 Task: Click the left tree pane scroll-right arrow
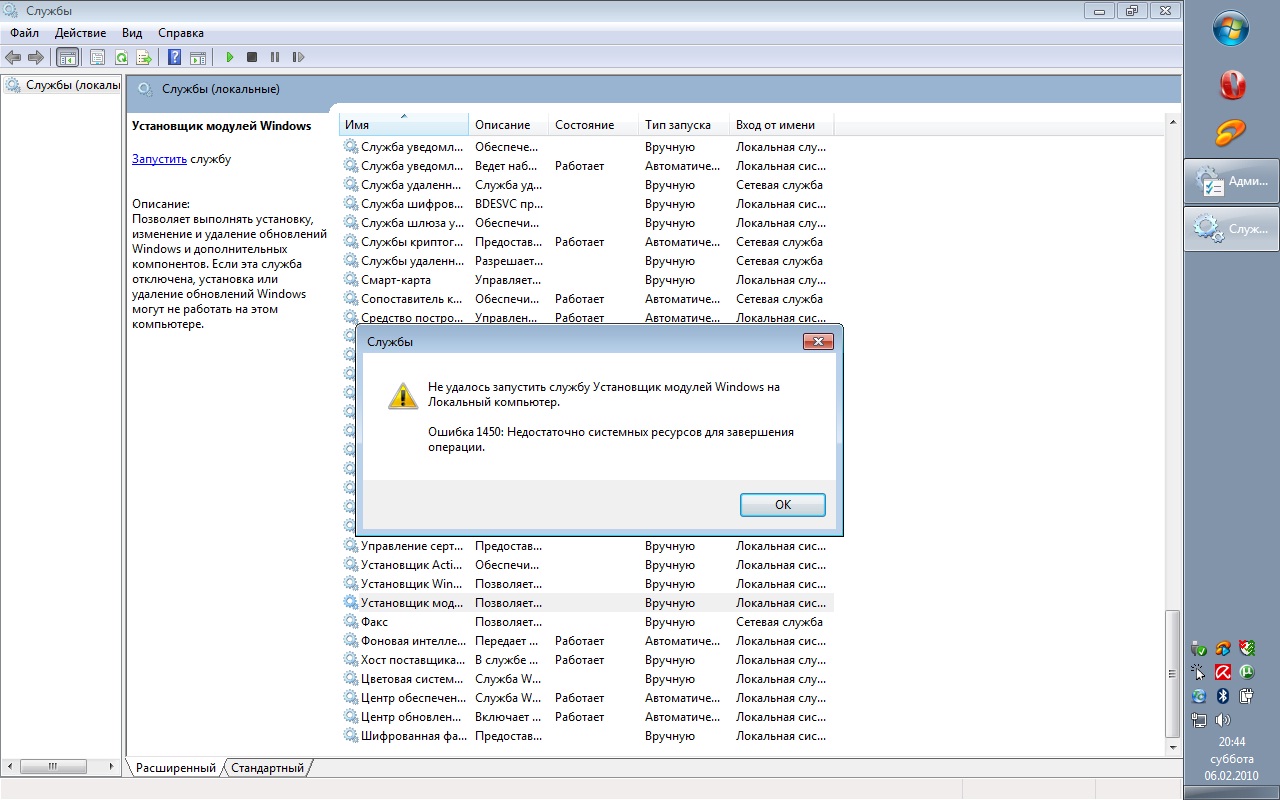click(x=114, y=767)
